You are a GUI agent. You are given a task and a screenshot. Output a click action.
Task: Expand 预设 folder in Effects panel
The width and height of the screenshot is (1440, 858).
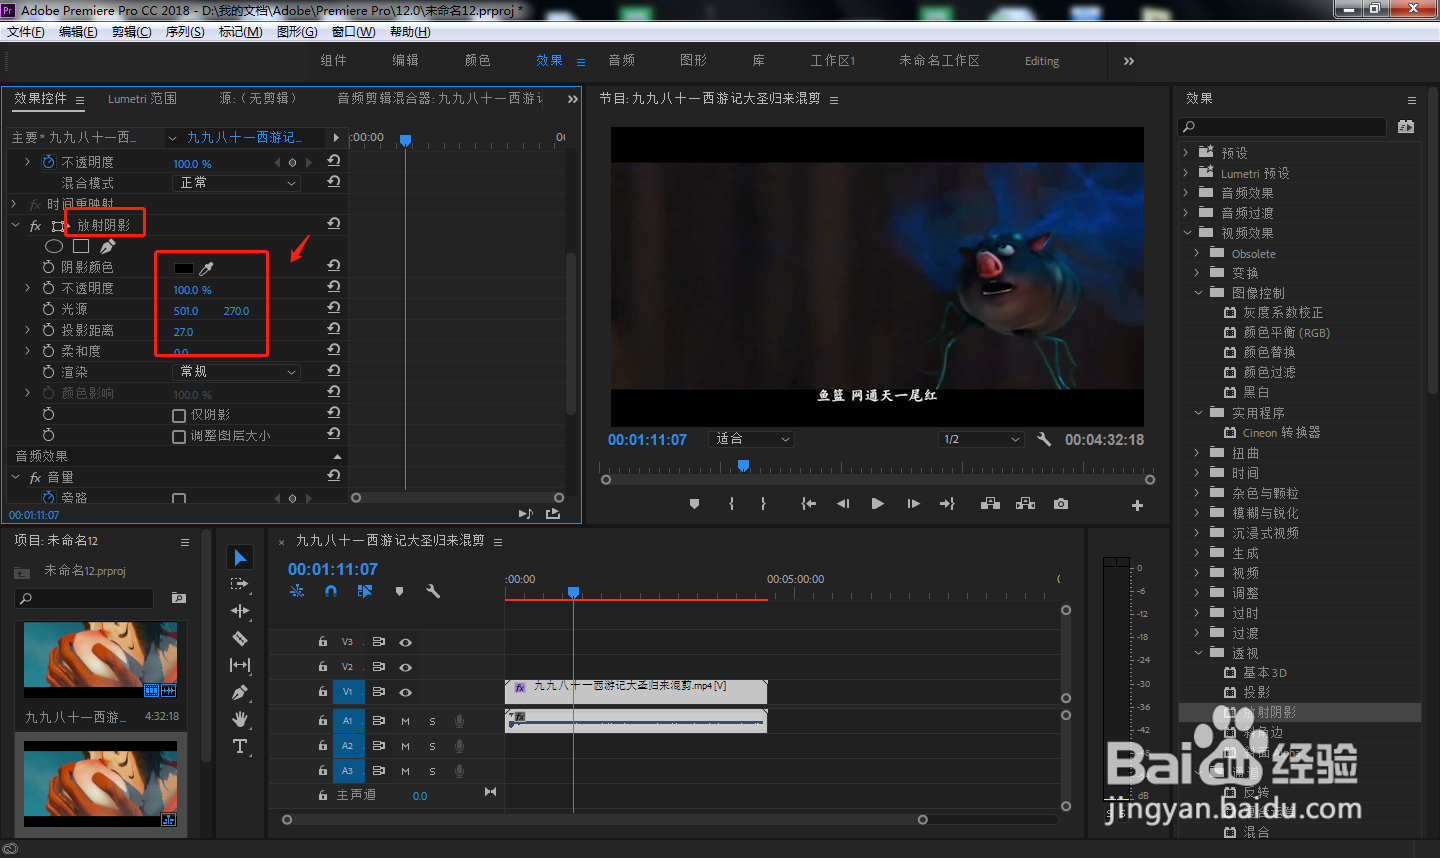[x=1187, y=153]
